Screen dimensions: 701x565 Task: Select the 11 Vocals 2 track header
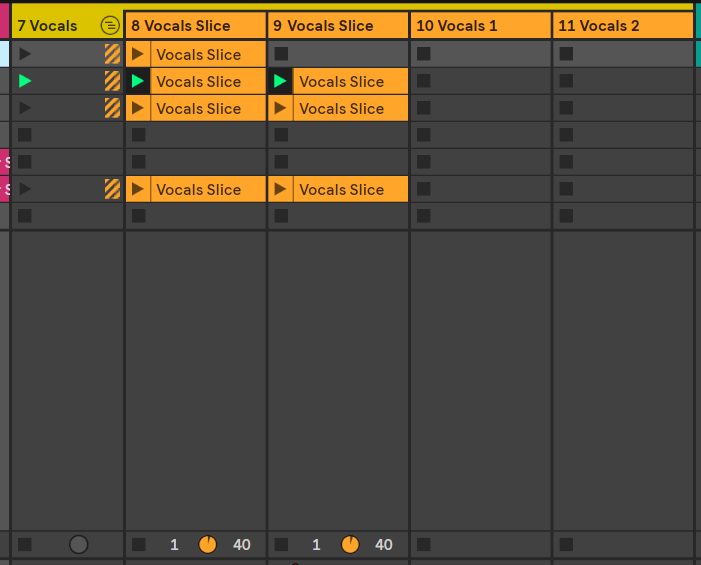[612, 26]
